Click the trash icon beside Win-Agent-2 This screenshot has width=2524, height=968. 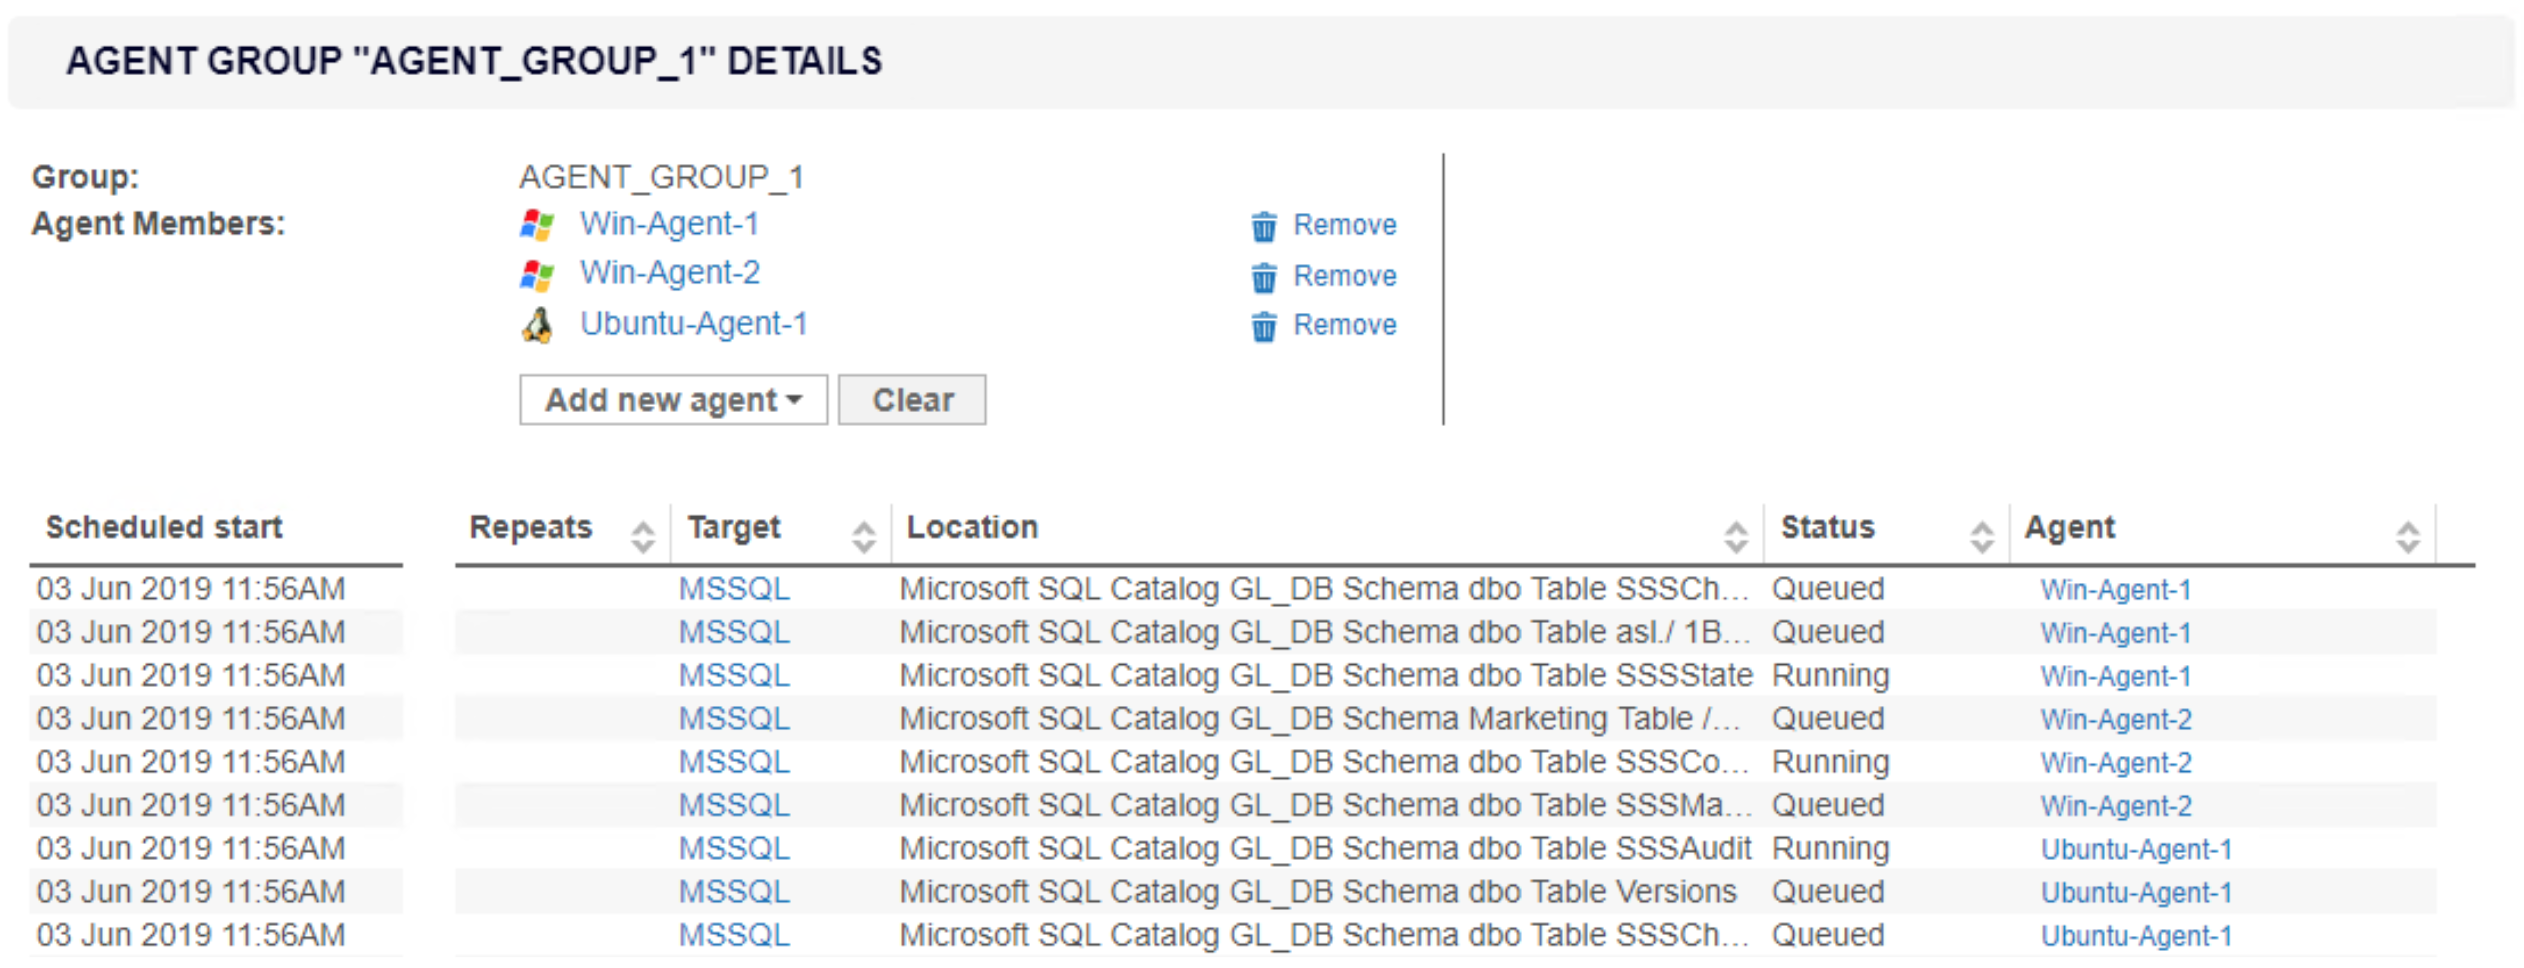[1263, 277]
